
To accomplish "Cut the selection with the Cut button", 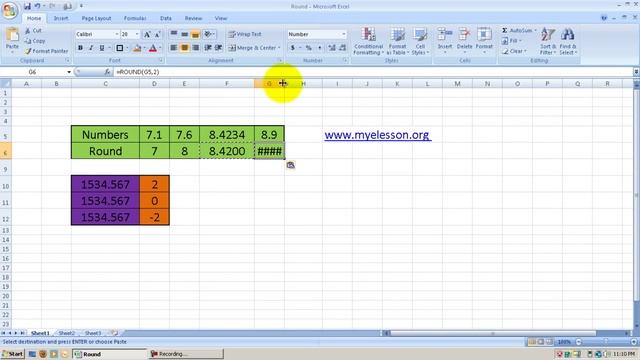I will pos(33,31).
